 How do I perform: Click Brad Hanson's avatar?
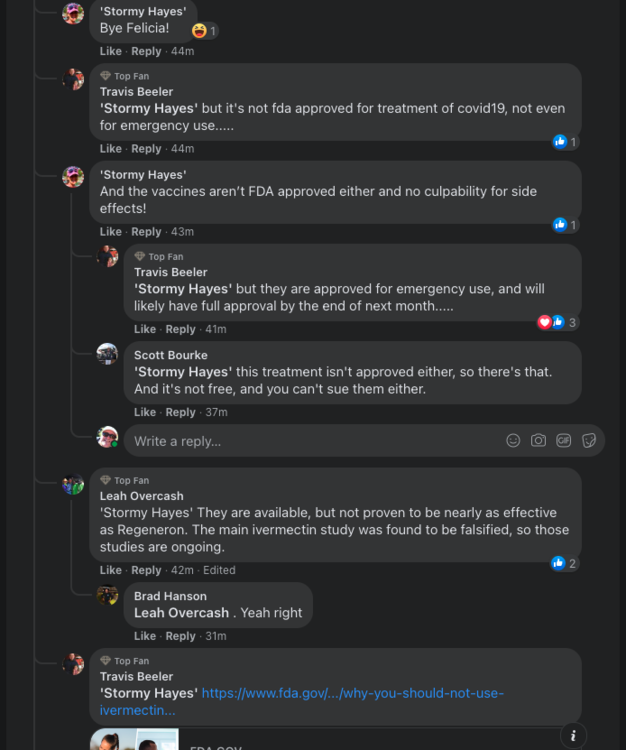point(107,596)
